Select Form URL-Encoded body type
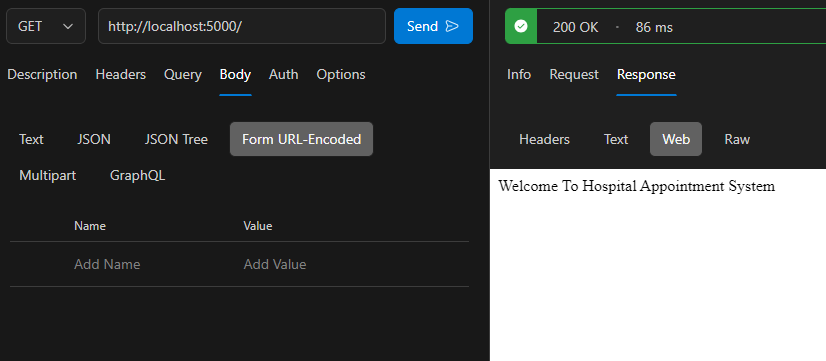The image size is (826, 361). click(x=301, y=139)
